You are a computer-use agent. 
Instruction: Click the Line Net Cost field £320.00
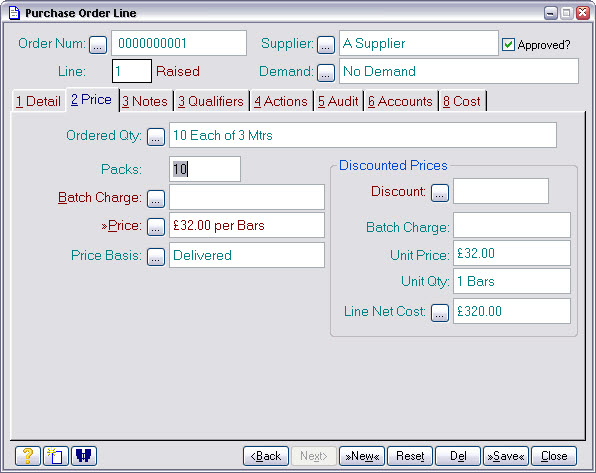click(512, 311)
